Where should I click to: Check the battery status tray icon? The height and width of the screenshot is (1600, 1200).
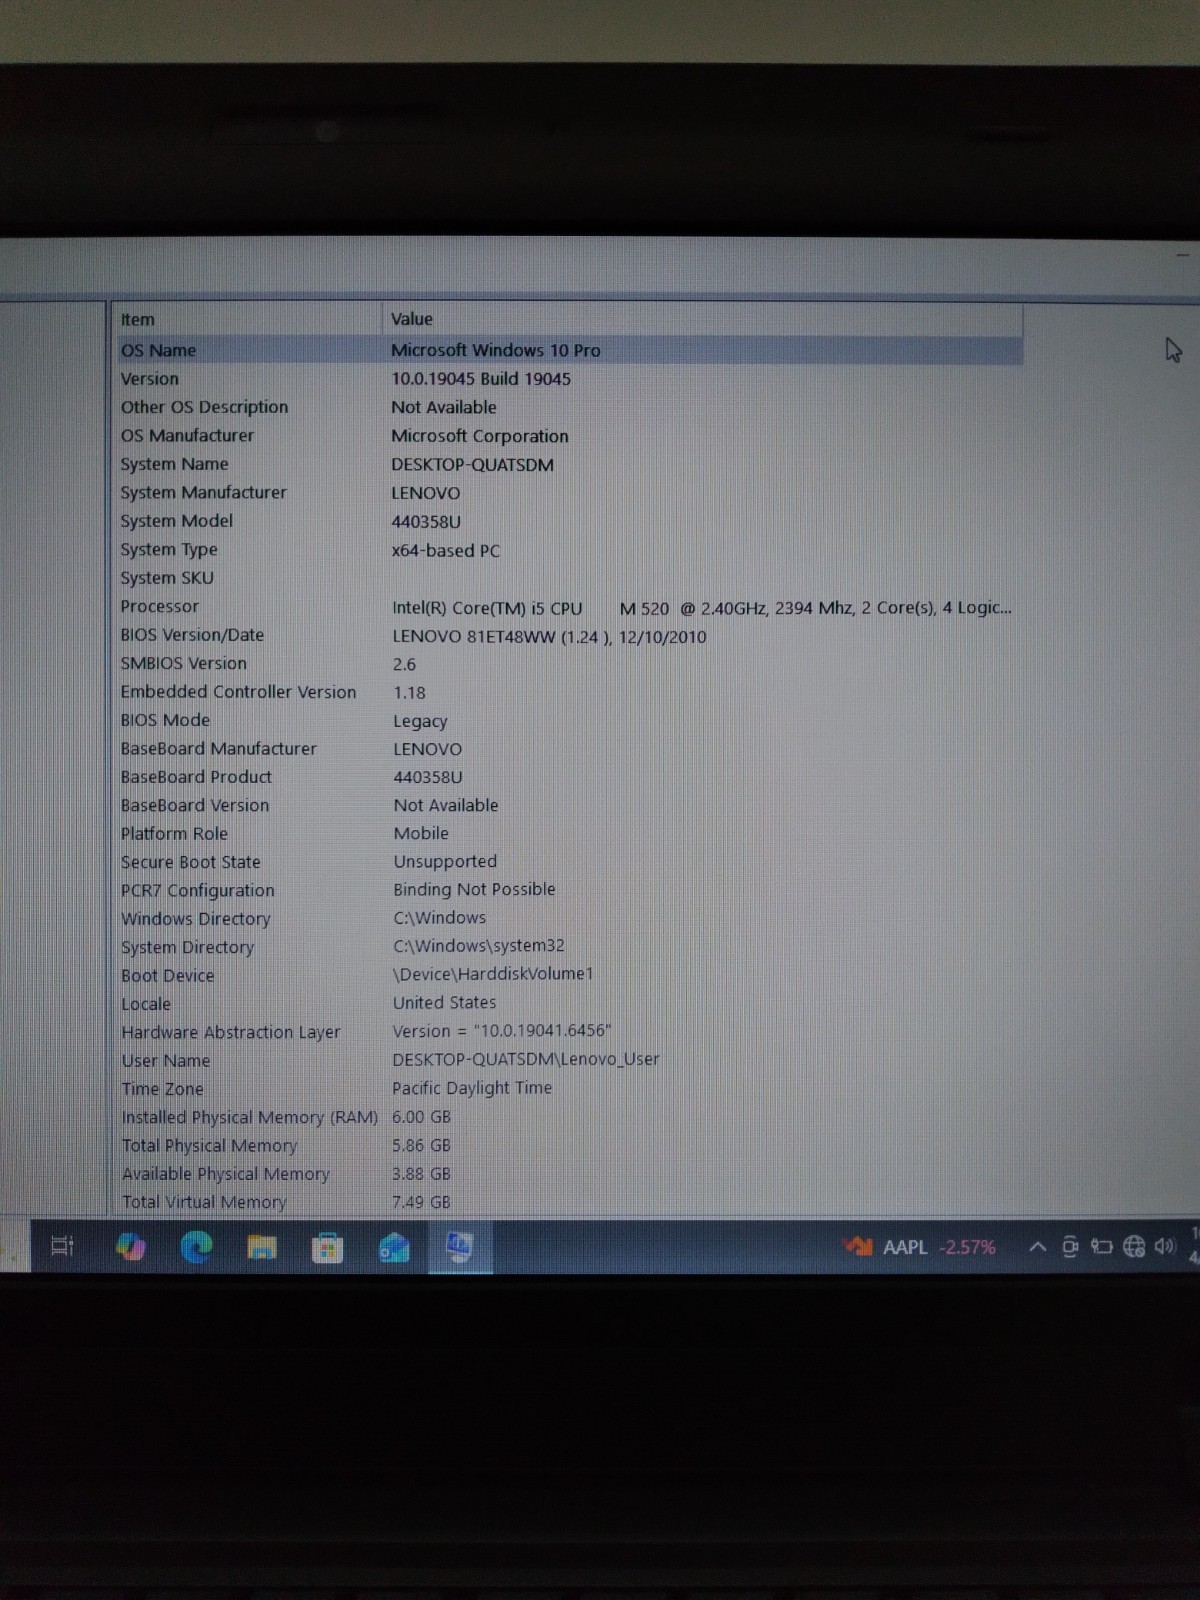1102,1246
